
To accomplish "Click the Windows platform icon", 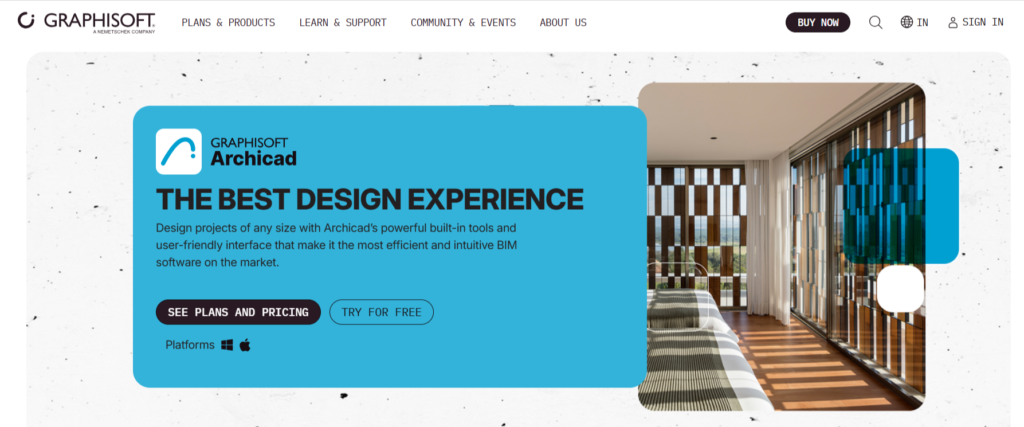I will coord(227,345).
